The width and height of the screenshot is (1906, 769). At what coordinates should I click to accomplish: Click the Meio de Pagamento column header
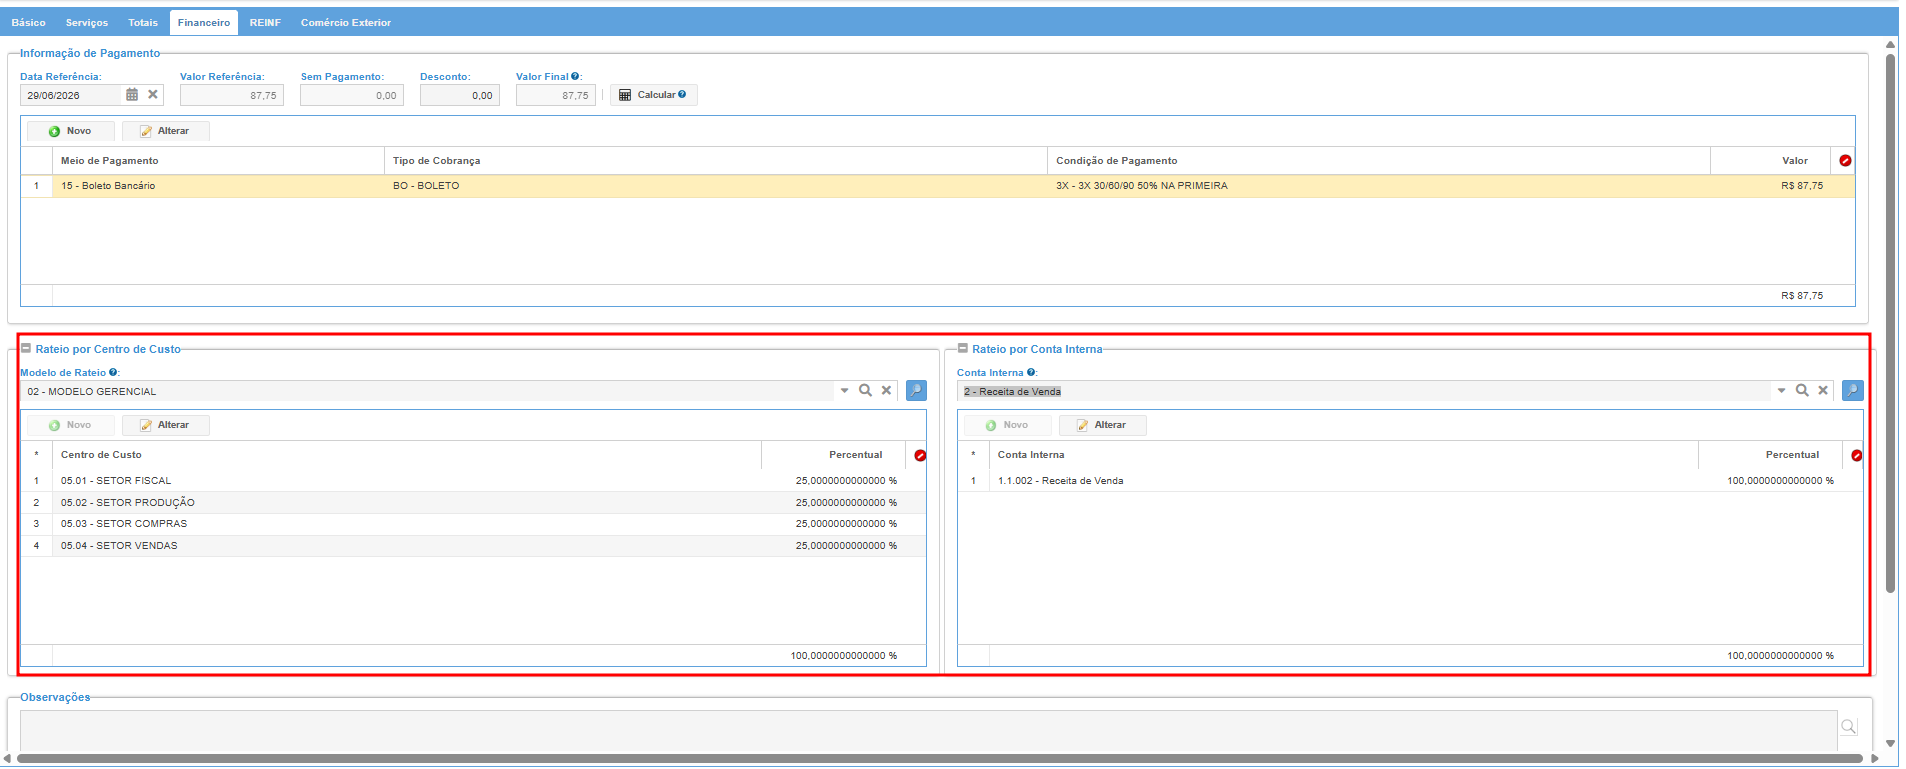click(x=218, y=161)
